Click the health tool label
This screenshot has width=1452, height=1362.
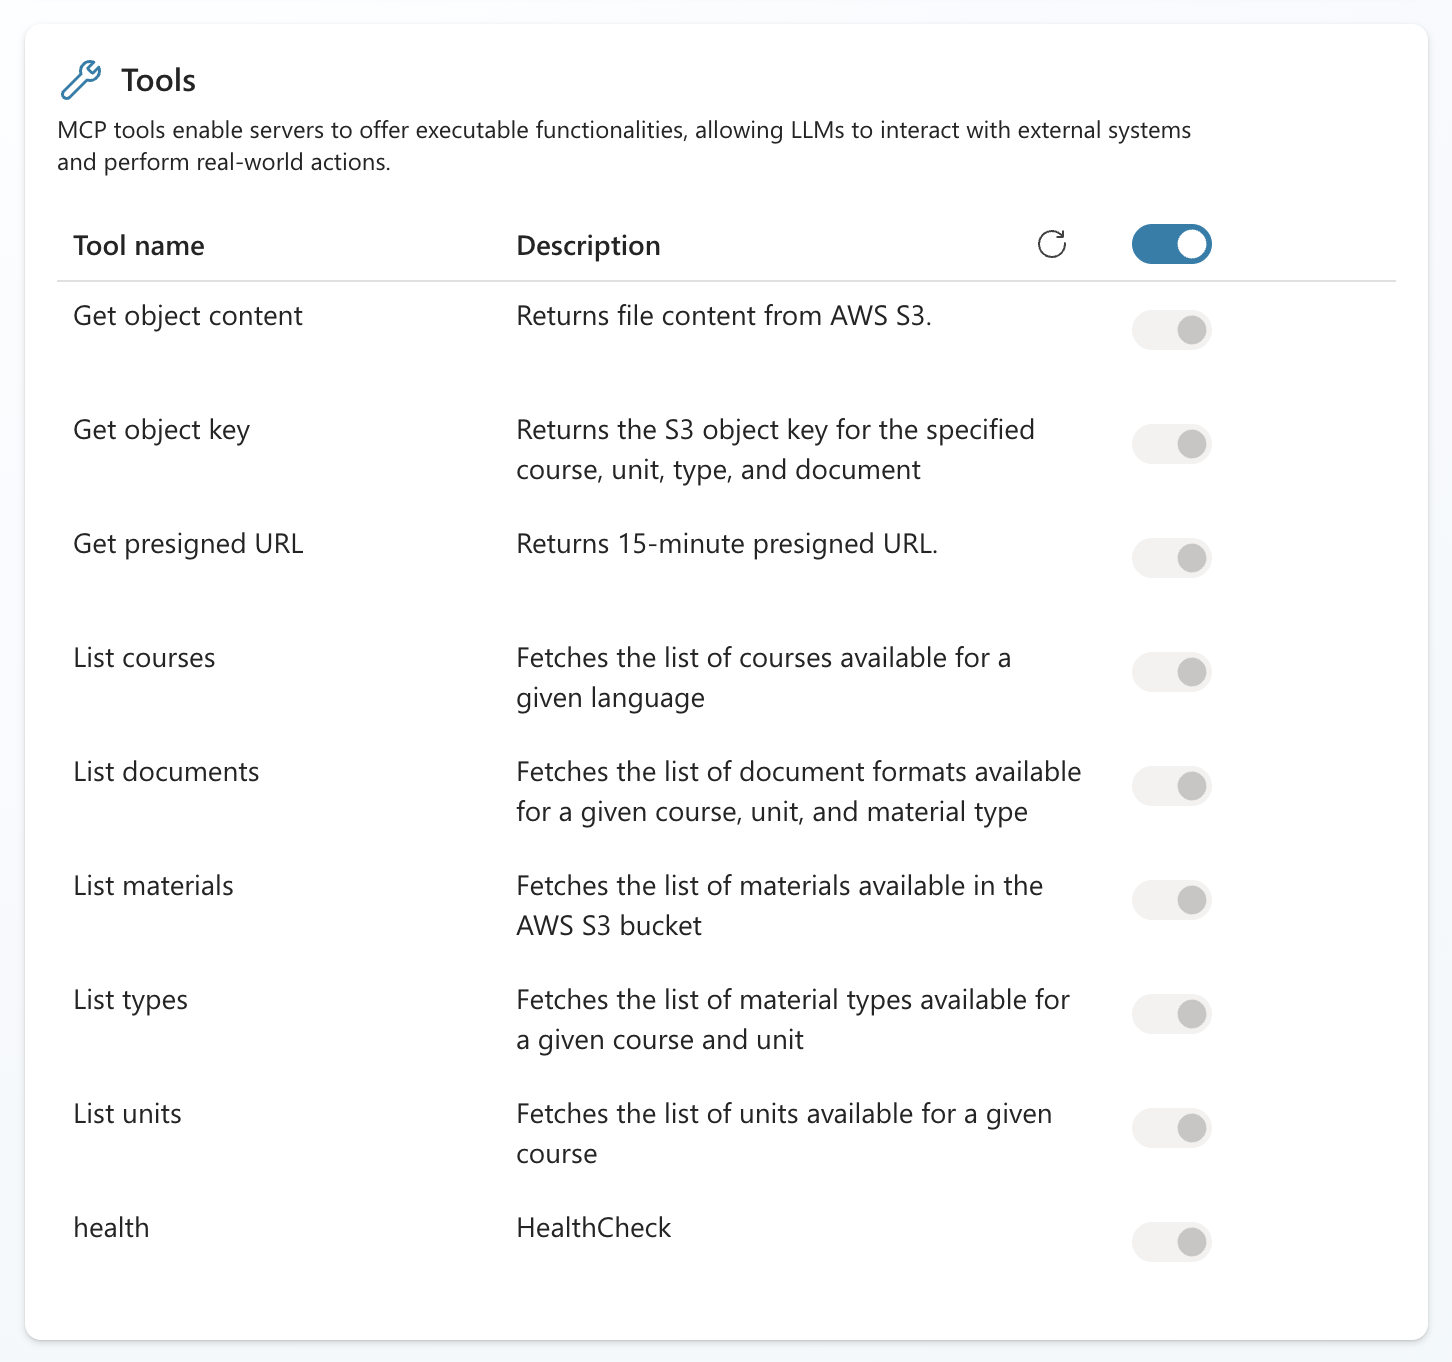pyautogui.click(x=111, y=1227)
